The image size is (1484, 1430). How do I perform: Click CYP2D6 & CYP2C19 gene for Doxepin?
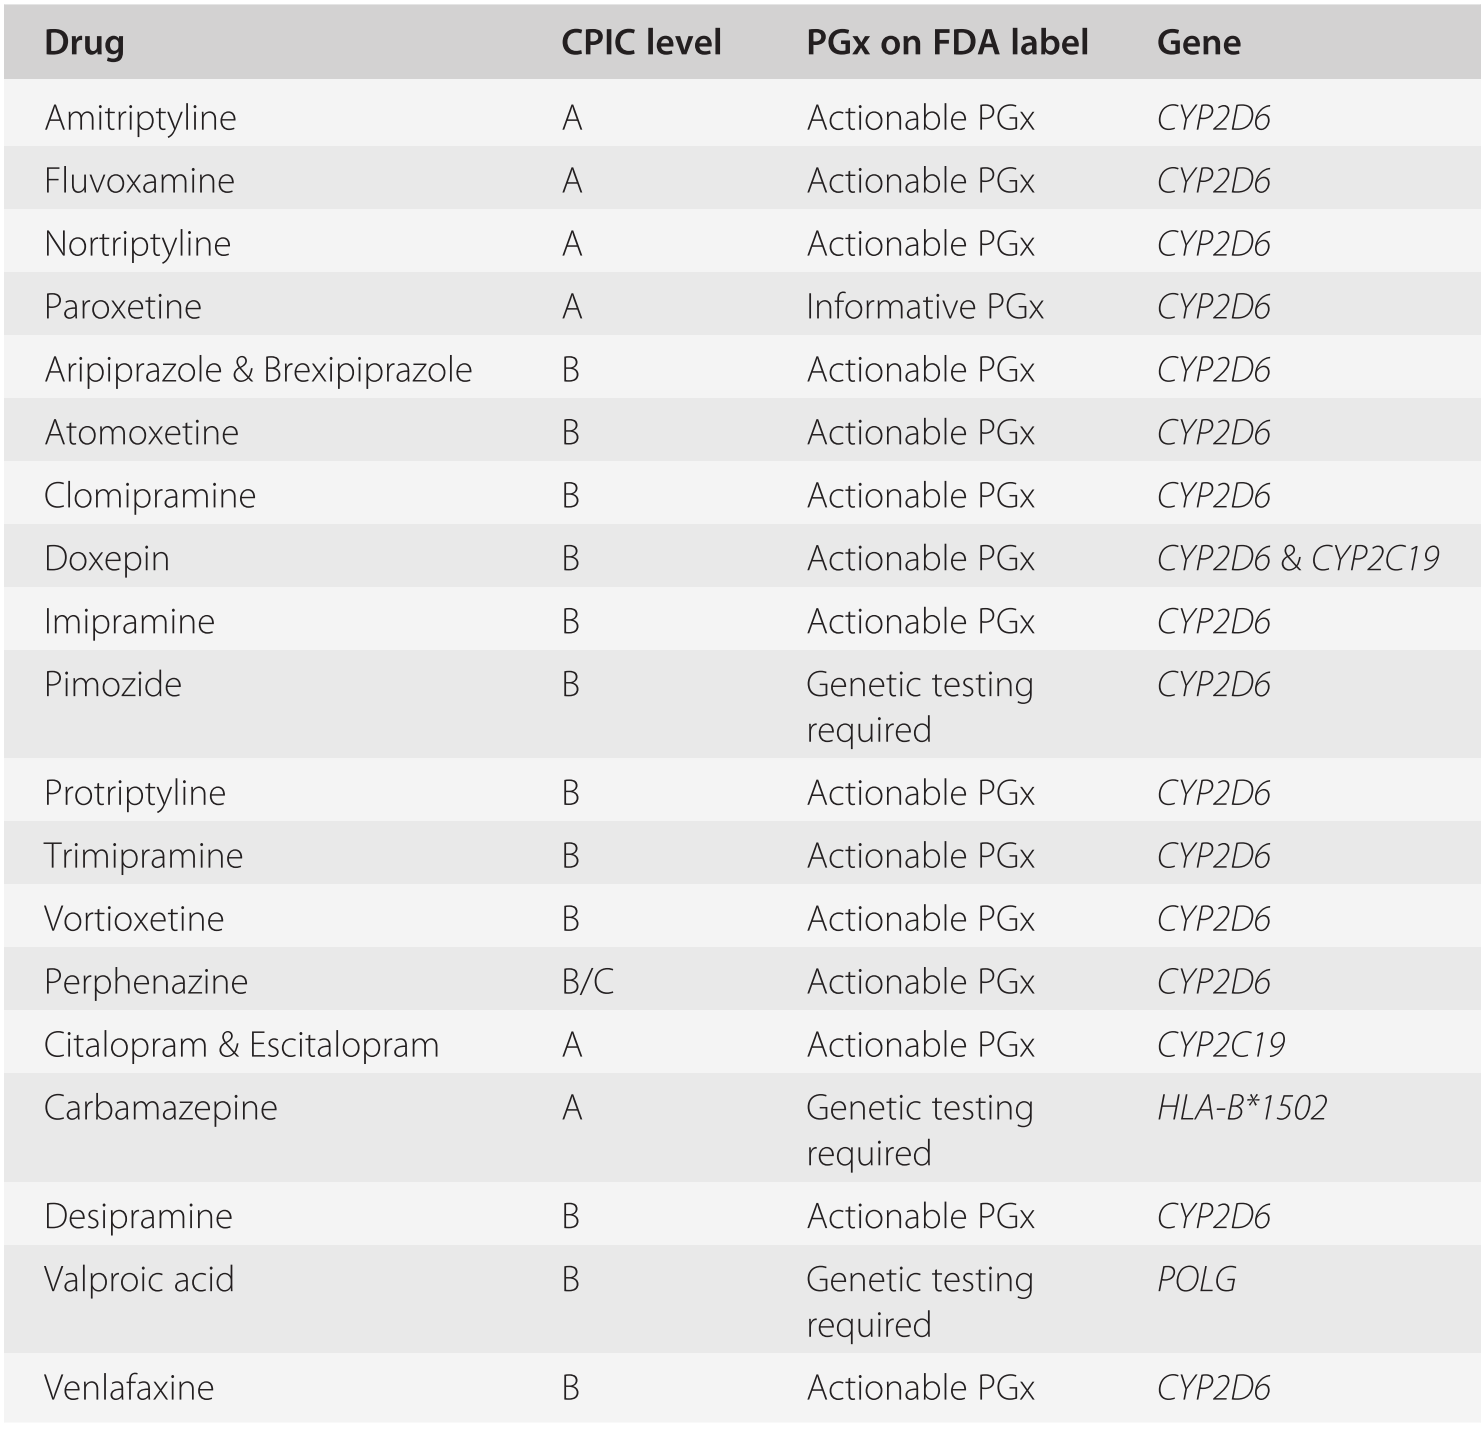pos(1298,559)
